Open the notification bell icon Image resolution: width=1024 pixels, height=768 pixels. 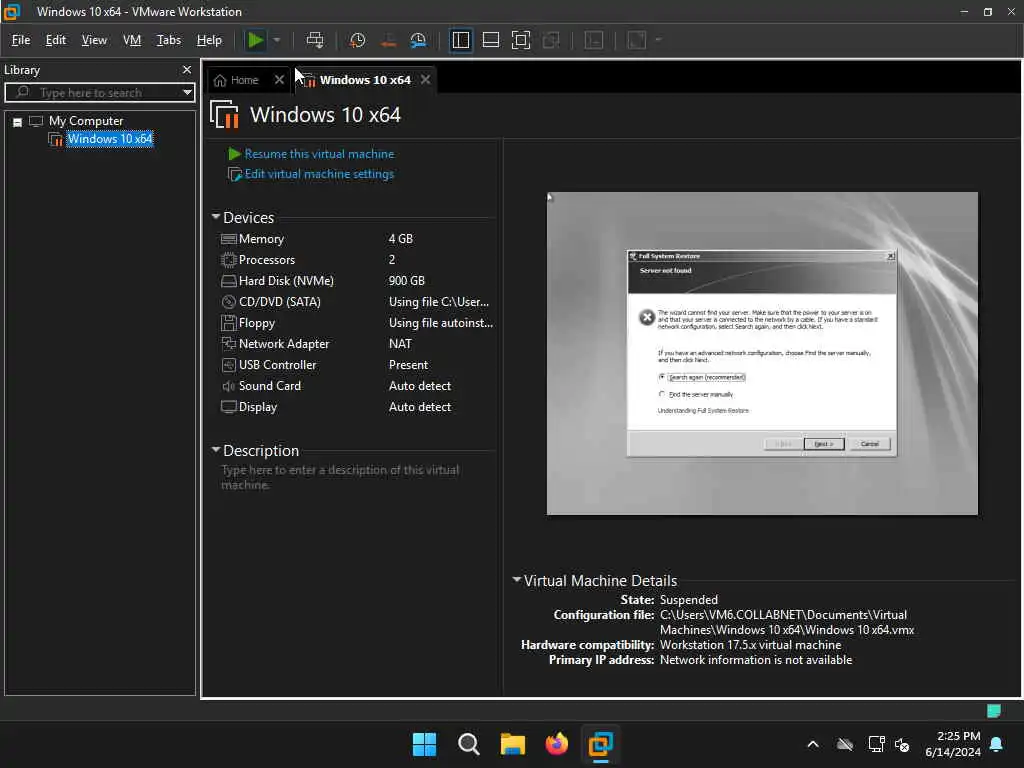tap(997, 744)
